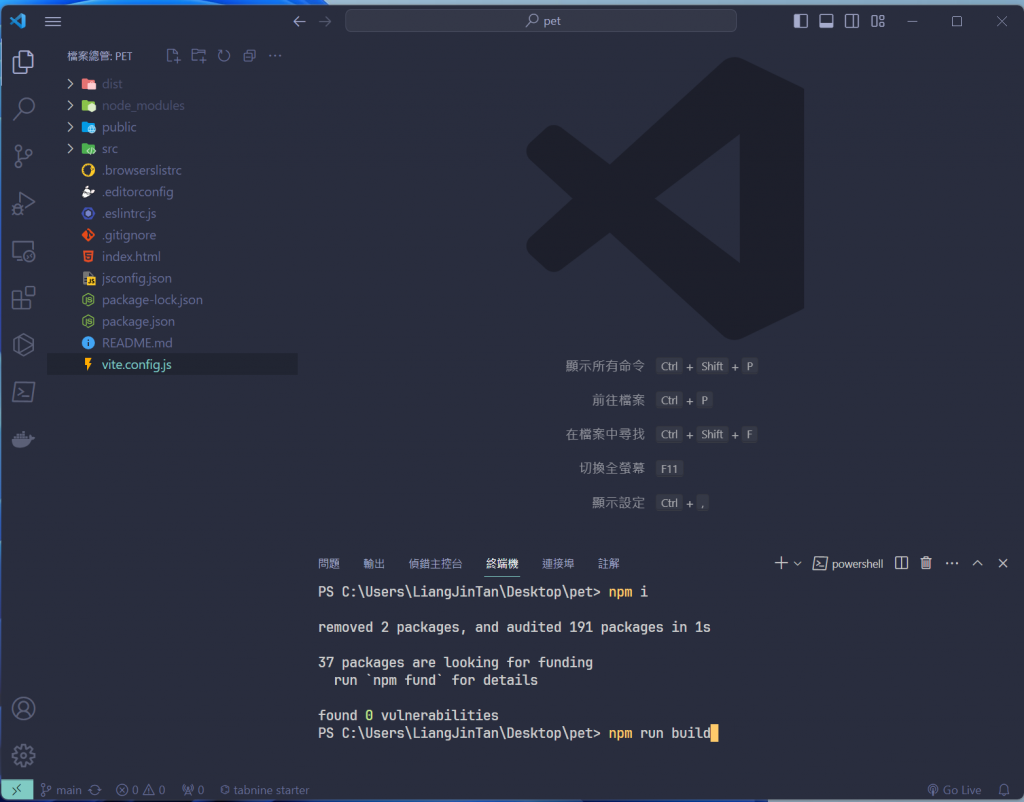Toggle bottom panel visibility

tap(826, 22)
